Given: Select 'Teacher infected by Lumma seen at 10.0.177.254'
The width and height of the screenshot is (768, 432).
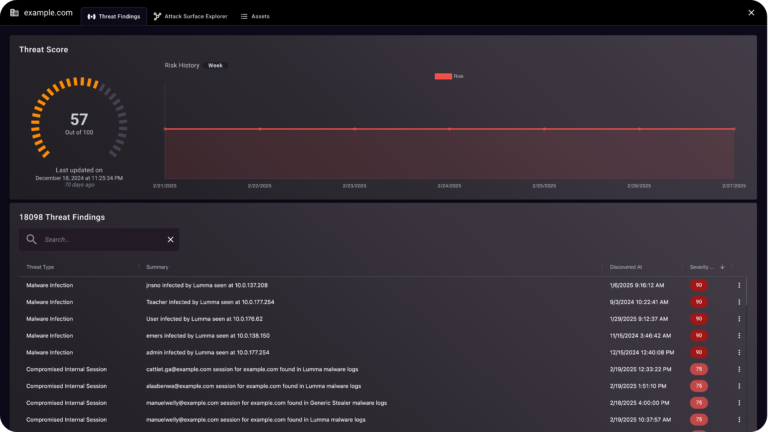Looking at the screenshot, I should pyautogui.click(x=210, y=302).
